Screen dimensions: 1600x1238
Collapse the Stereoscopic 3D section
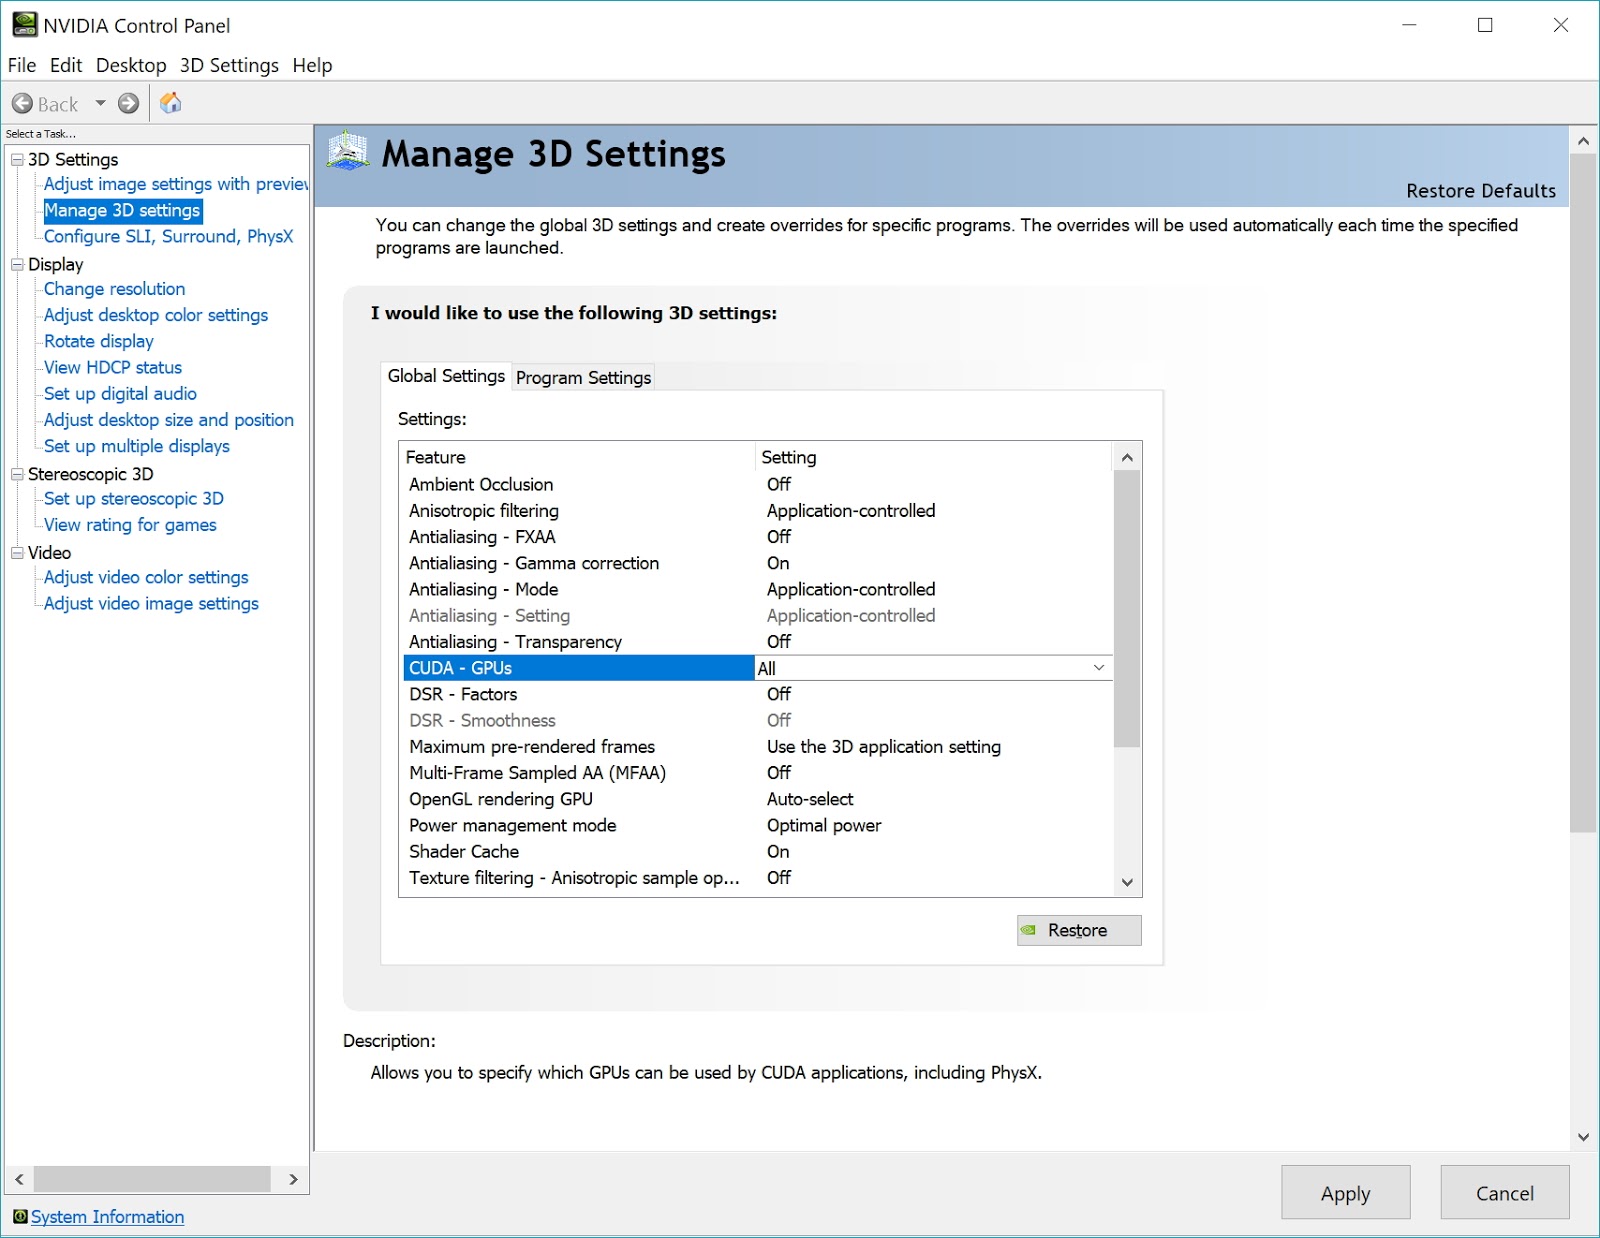(17, 474)
